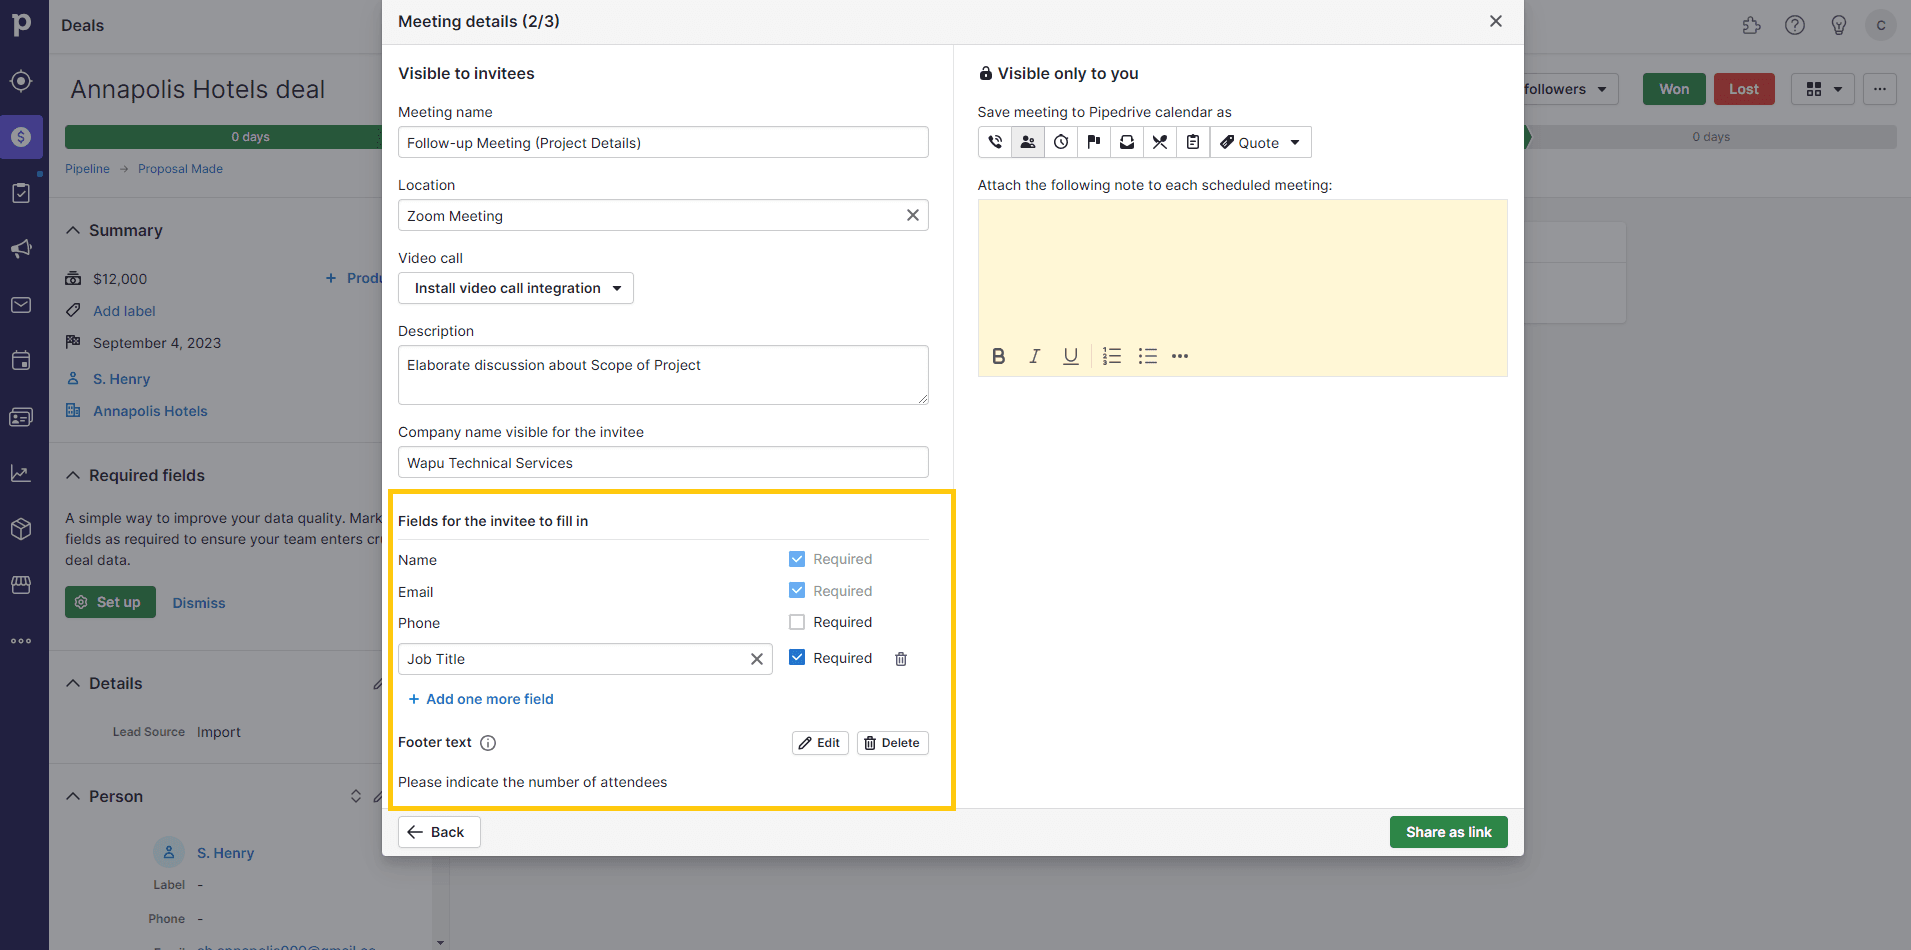Image resolution: width=1911 pixels, height=950 pixels.
Task: Click Set up required fields
Action: tap(110, 602)
